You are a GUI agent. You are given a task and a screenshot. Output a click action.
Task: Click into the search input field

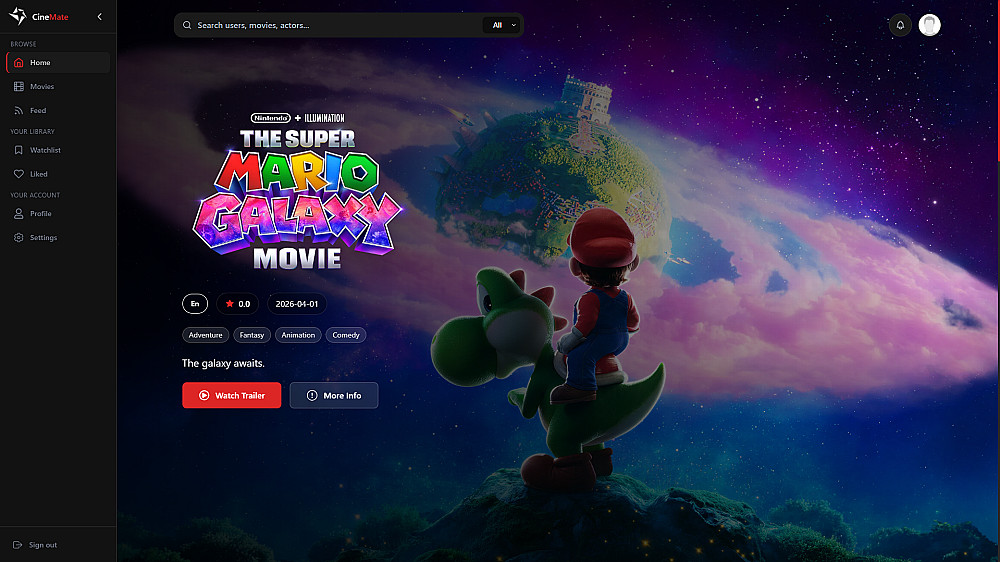click(x=337, y=26)
